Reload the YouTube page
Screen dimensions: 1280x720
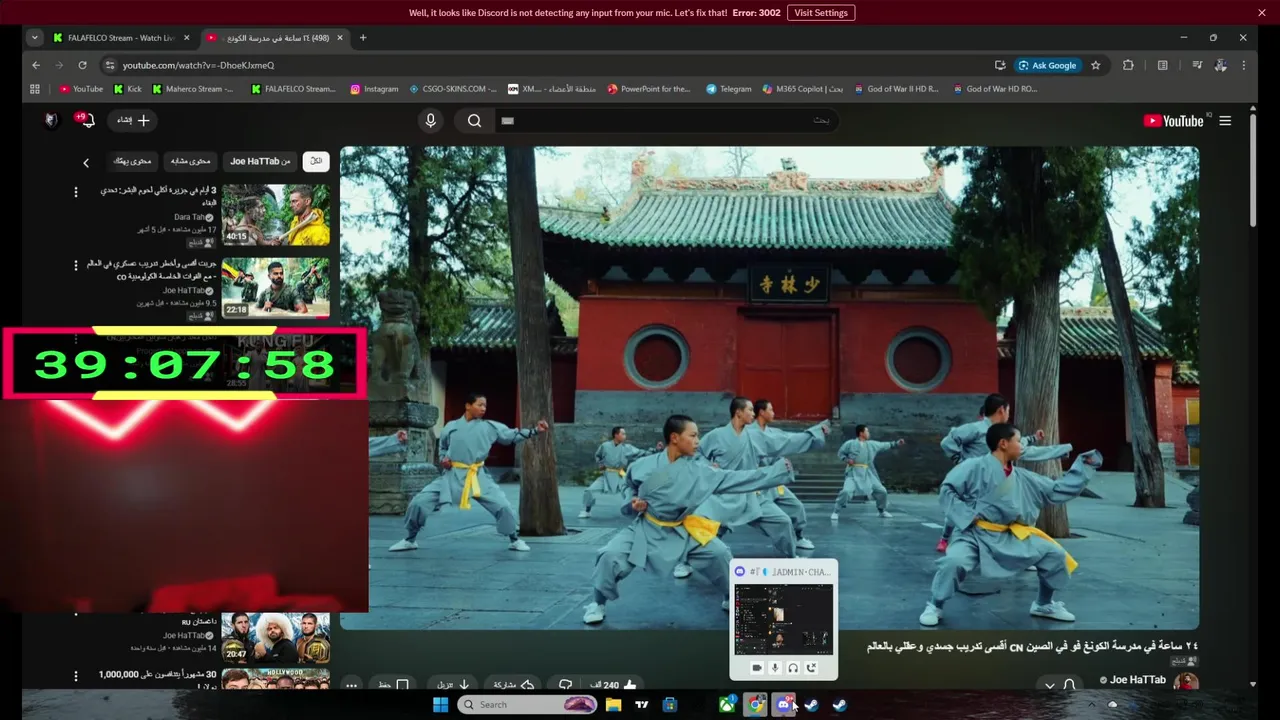[82, 65]
